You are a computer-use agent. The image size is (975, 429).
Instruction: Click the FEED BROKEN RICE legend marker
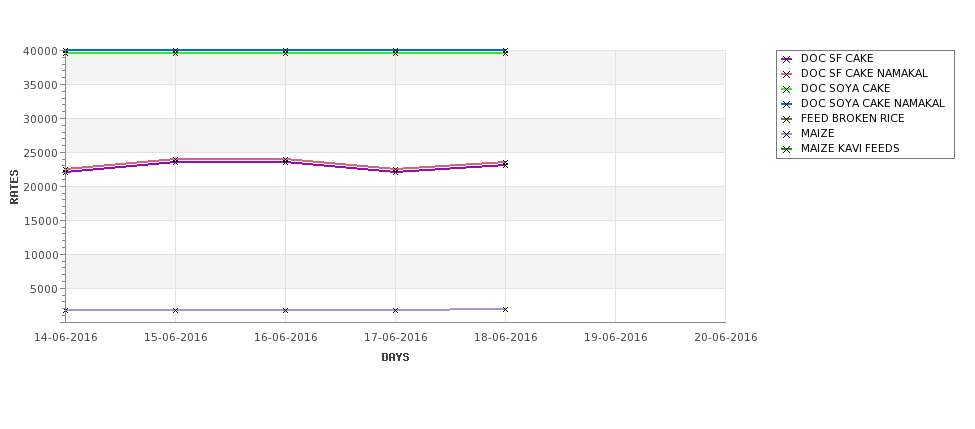point(787,119)
